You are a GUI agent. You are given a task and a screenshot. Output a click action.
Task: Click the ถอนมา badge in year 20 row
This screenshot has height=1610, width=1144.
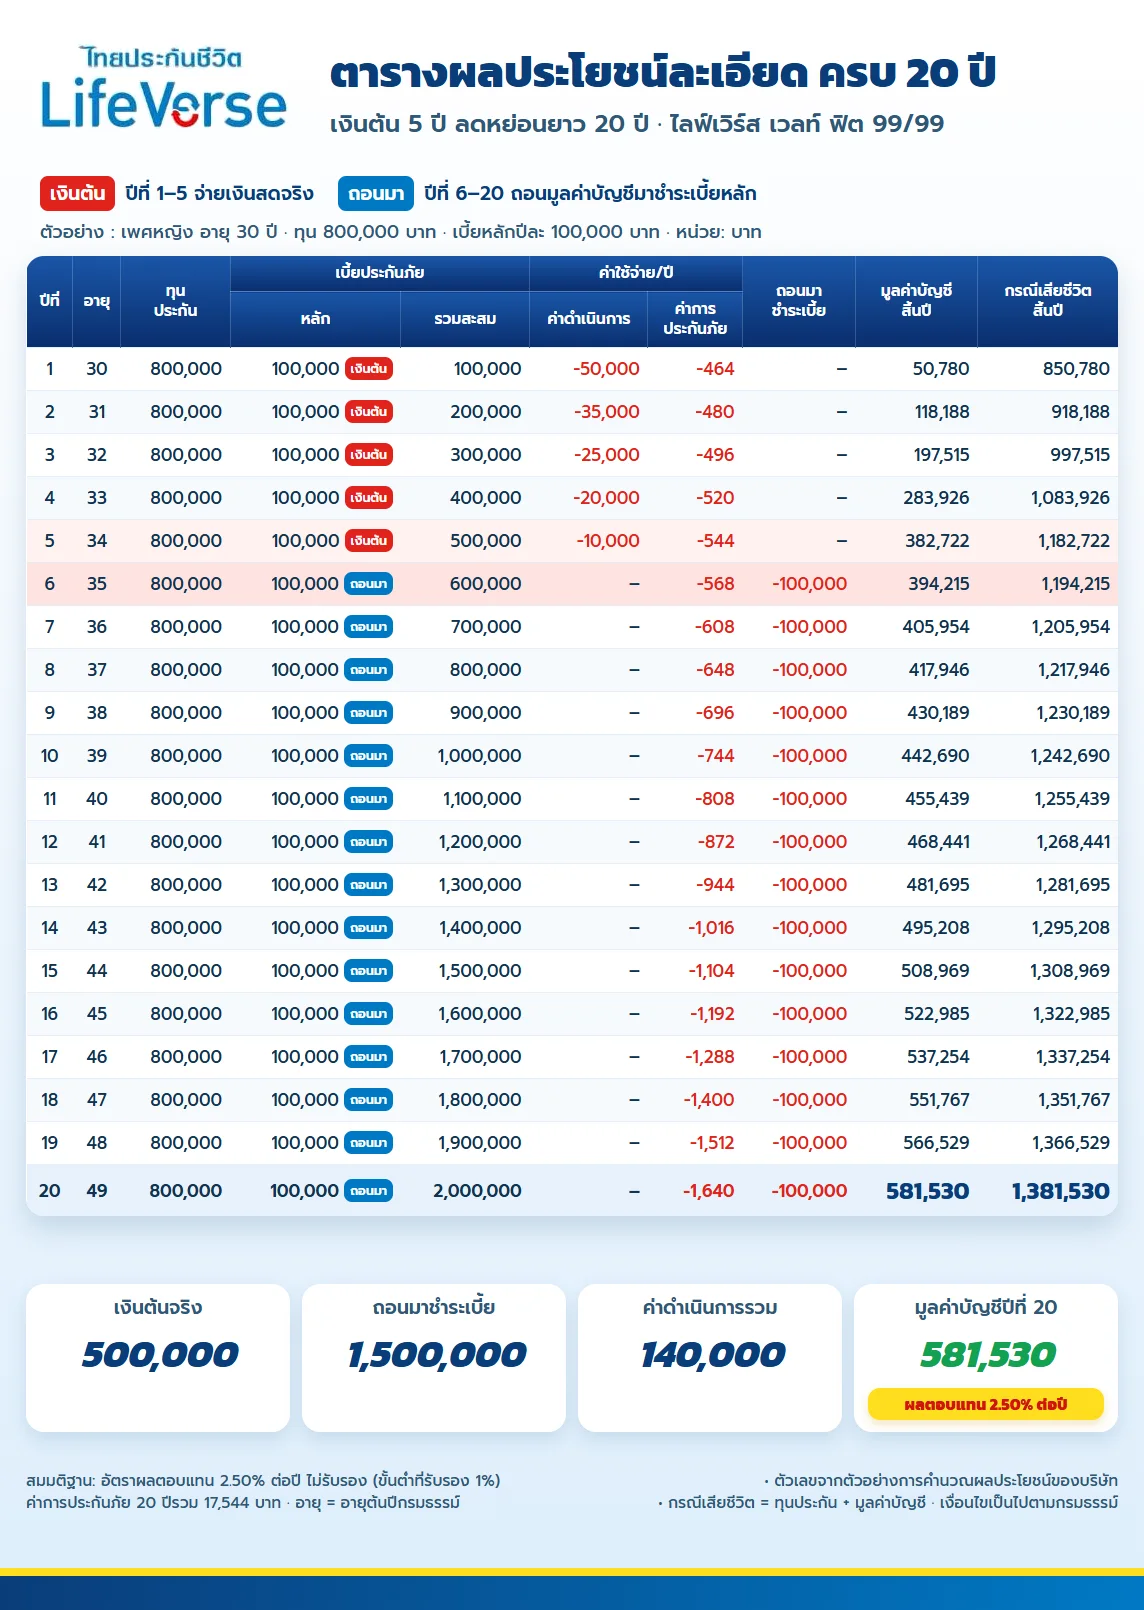pyautogui.click(x=369, y=1190)
